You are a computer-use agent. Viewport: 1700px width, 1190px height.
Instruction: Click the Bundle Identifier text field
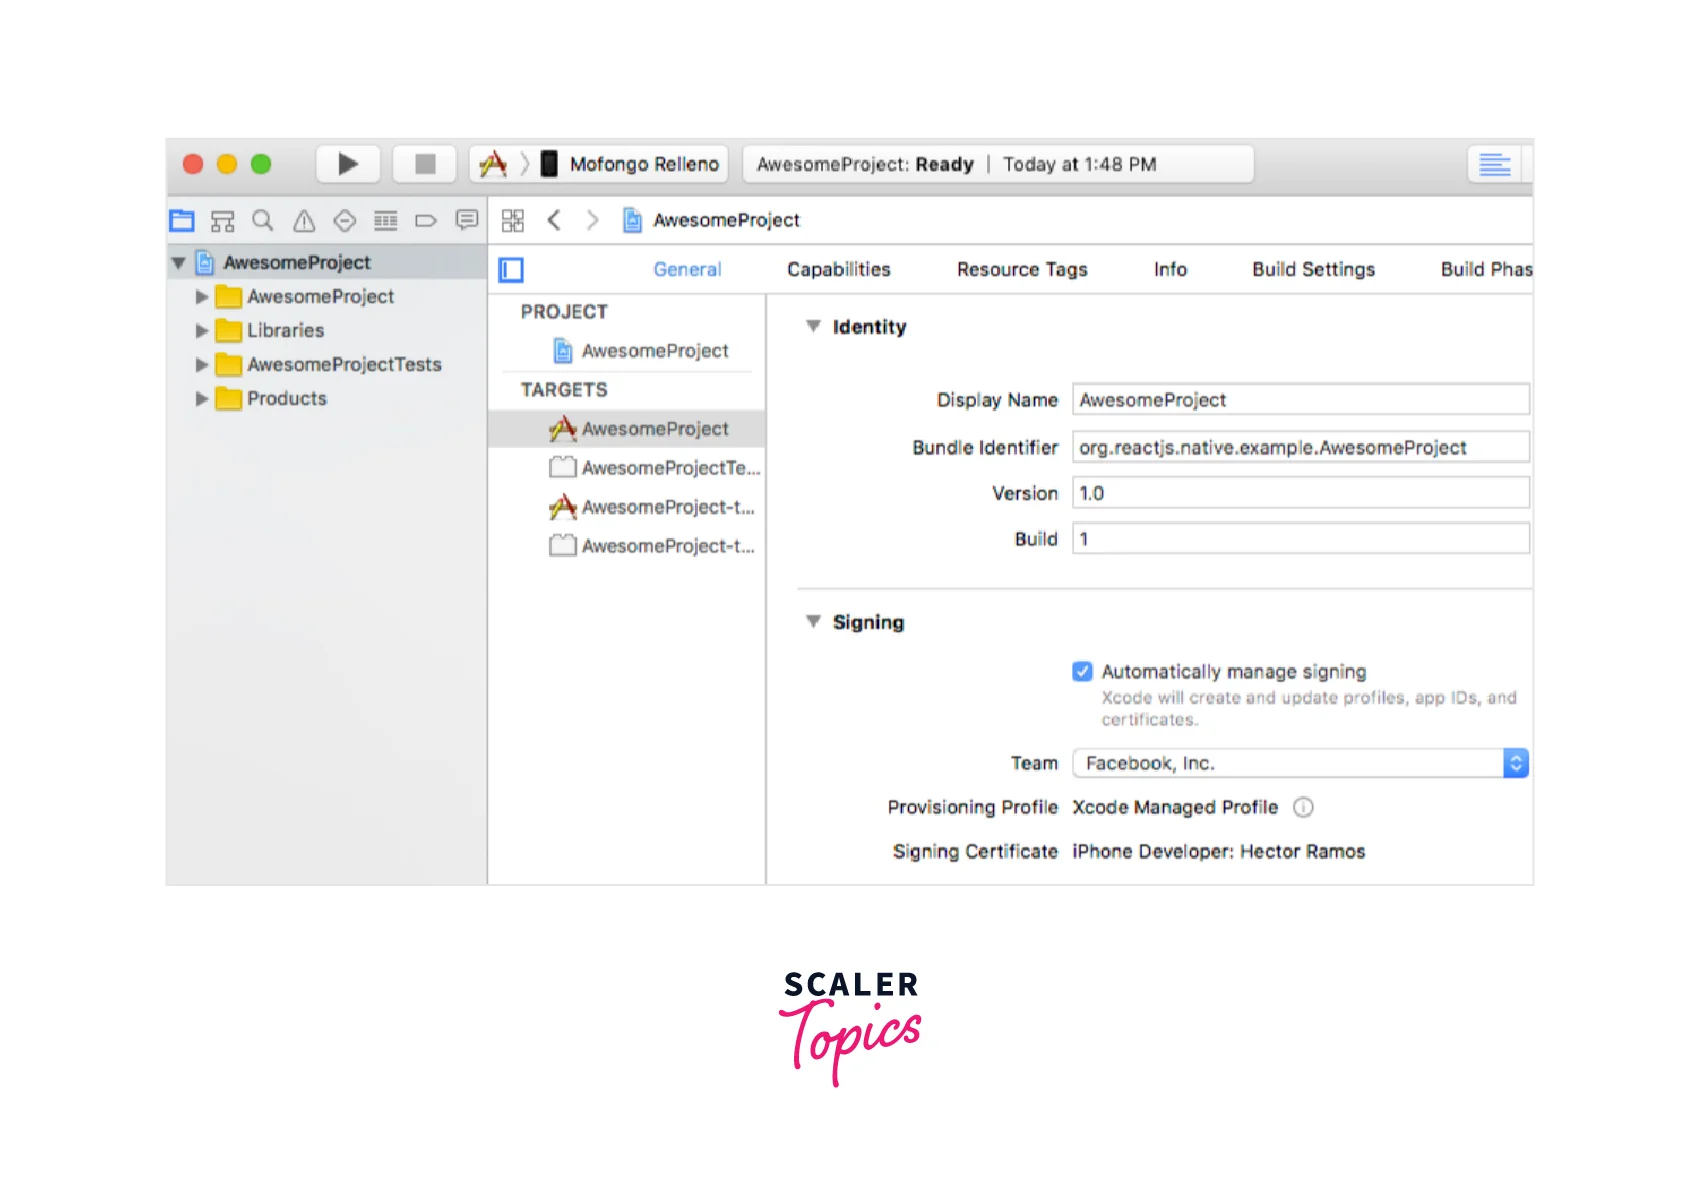[x=1300, y=448]
